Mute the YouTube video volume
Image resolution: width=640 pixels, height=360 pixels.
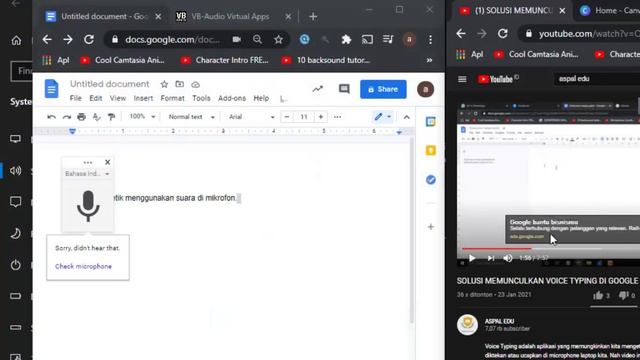[508, 258]
